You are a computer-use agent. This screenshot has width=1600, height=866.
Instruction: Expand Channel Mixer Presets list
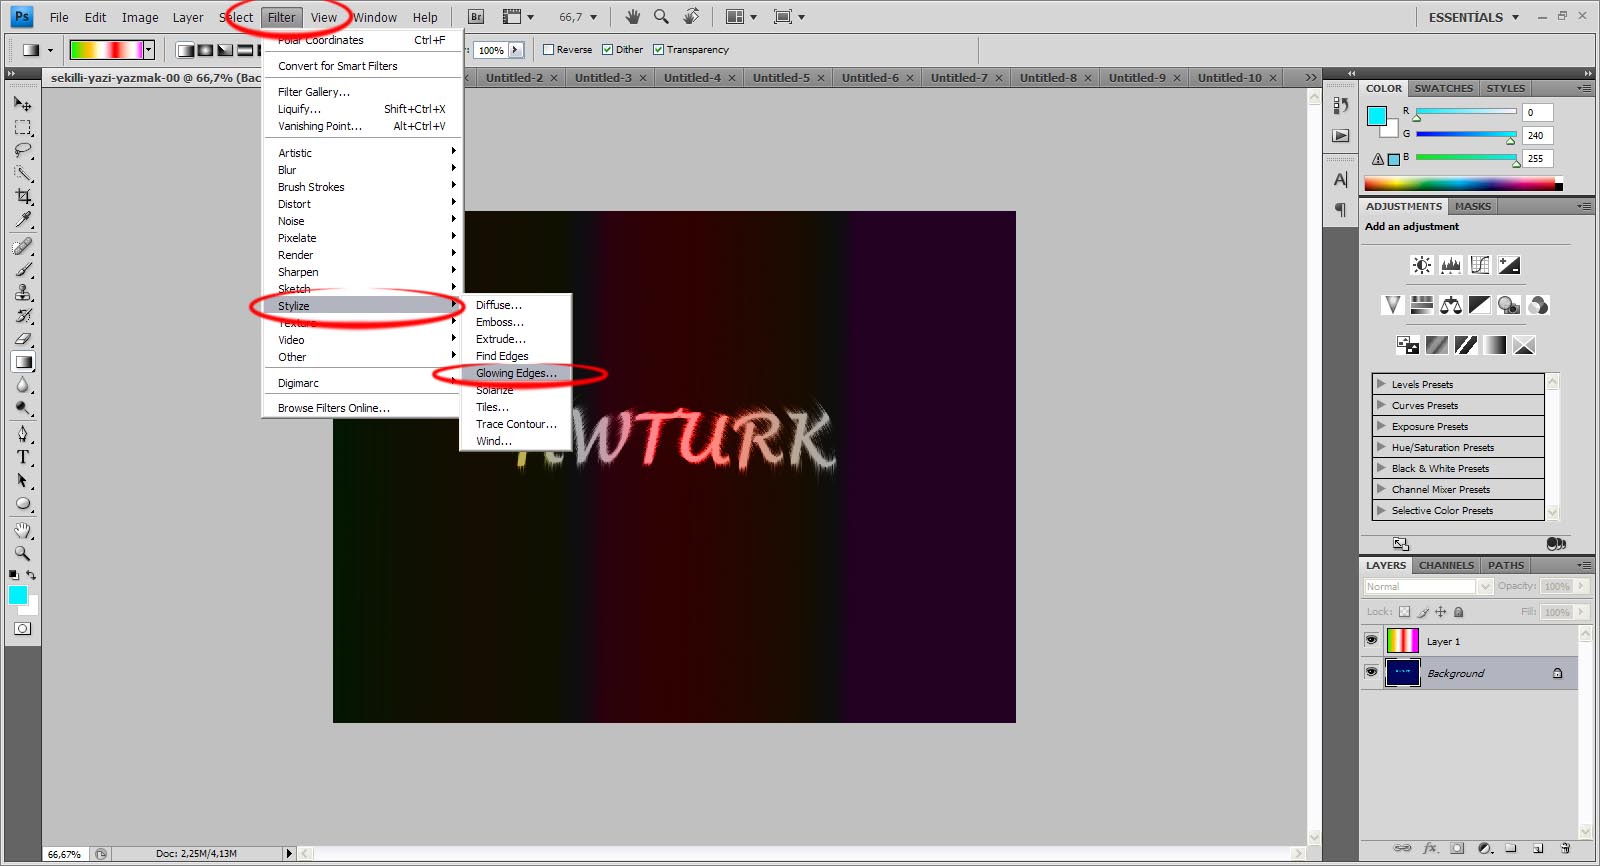click(1381, 489)
